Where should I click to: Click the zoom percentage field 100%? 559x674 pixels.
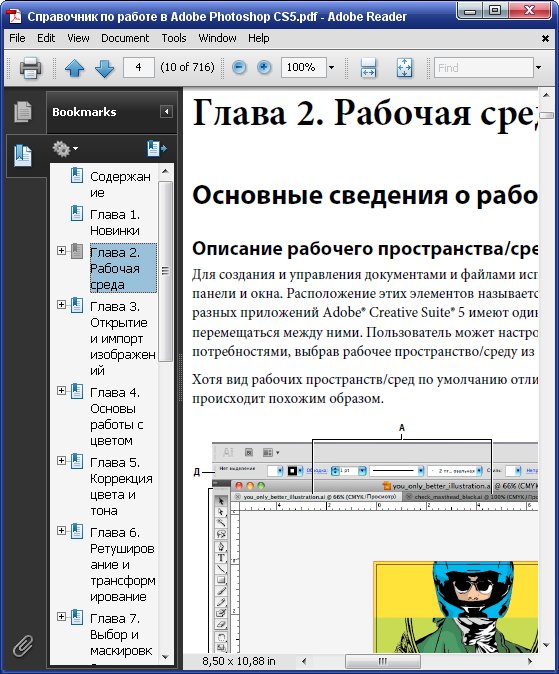[x=304, y=67]
